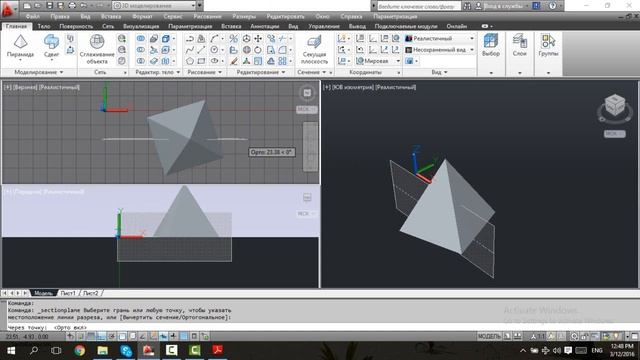The height and width of the screenshot is (360, 640).
Task: Click Save icon in quick access toolbar
Action: [49, 6]
